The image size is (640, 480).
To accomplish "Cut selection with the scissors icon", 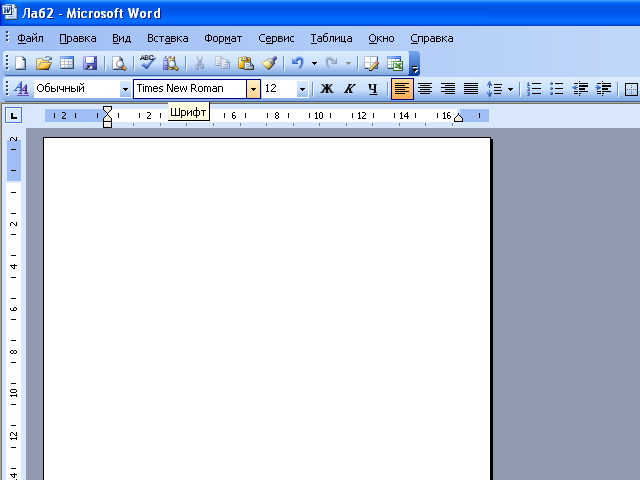I will pyautogui.click(x=199, y=63).
